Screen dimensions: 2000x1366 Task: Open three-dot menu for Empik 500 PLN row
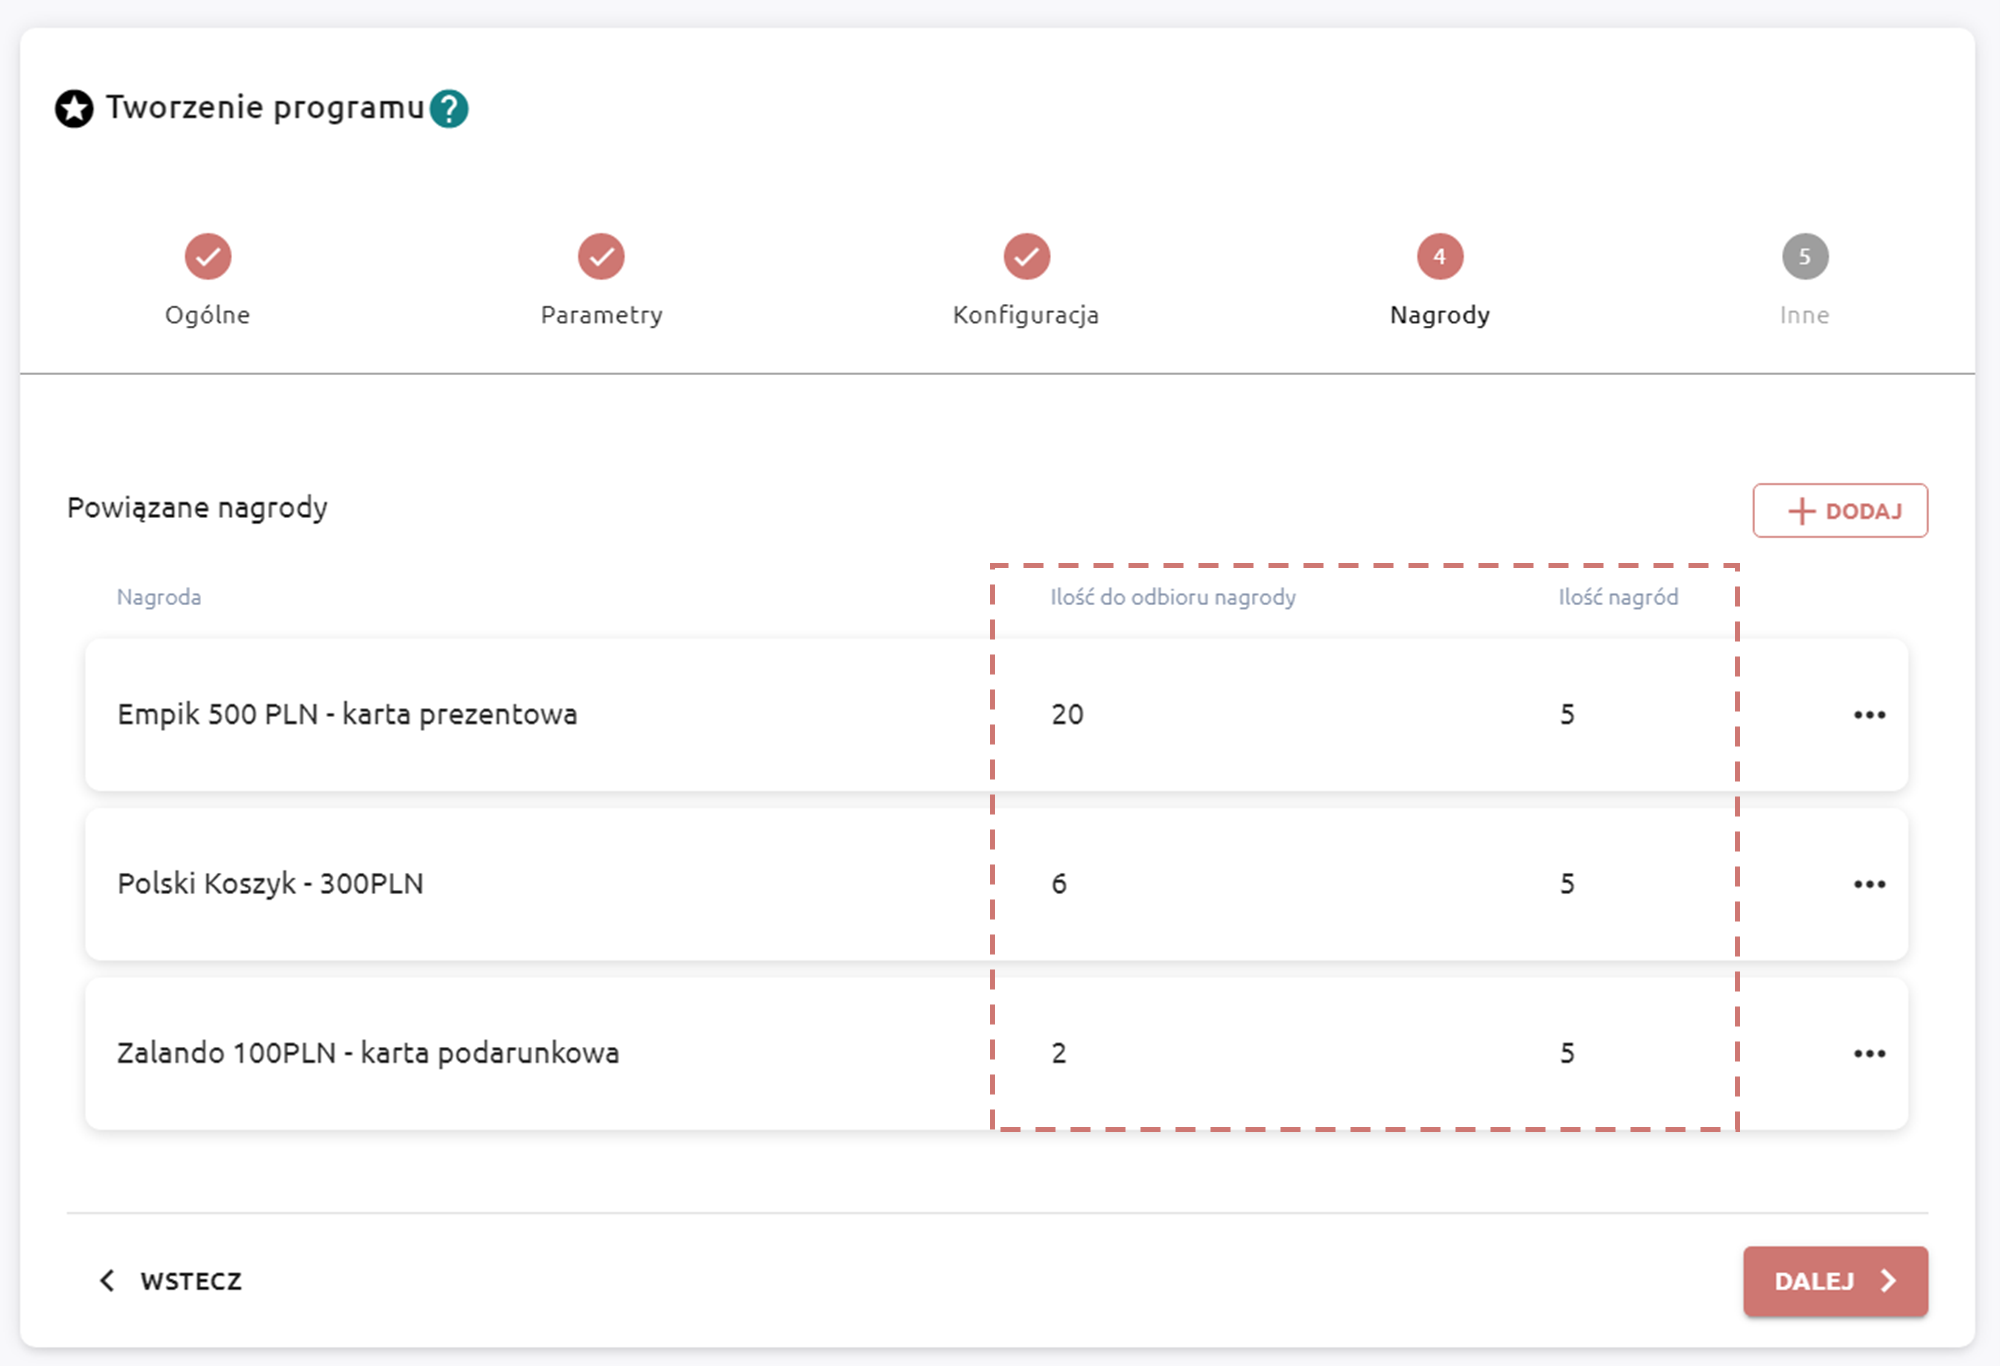tap(1868, 715)
